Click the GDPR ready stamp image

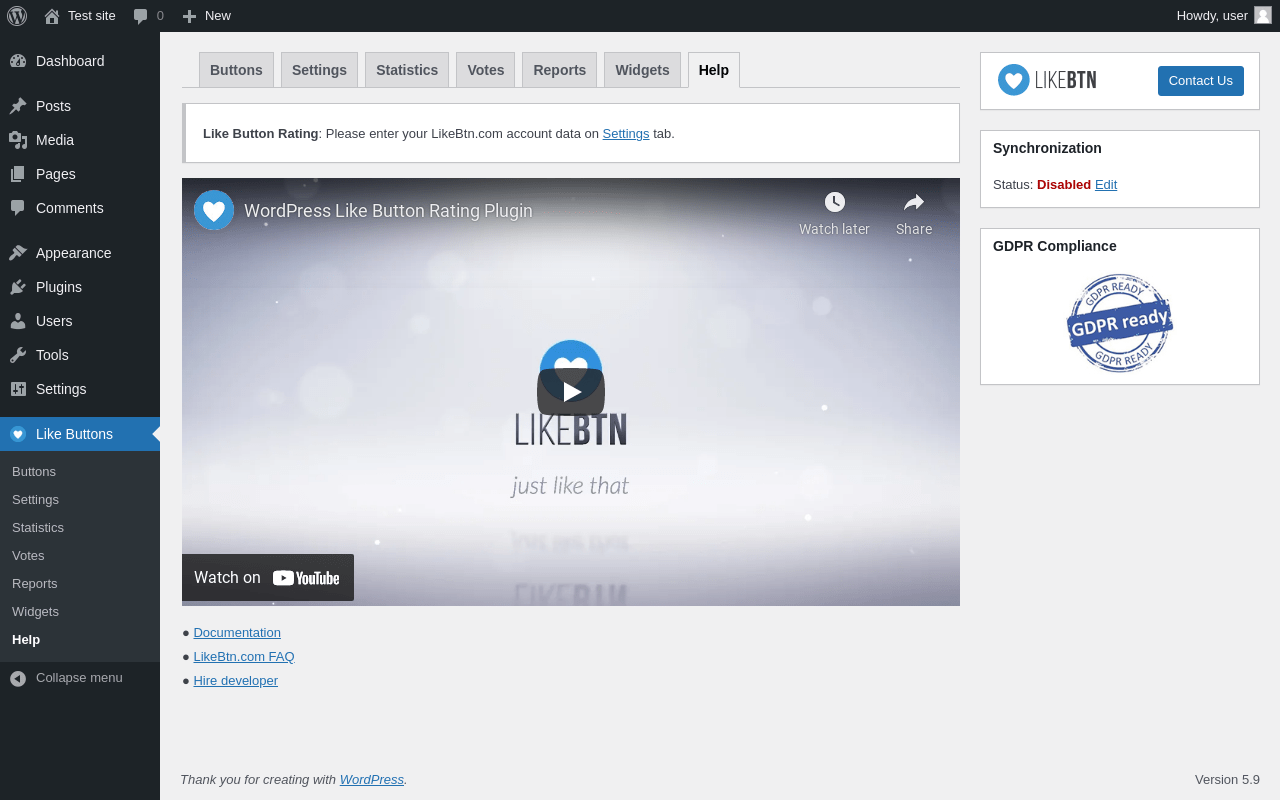pyautogui.click(x=1120, y=323)
